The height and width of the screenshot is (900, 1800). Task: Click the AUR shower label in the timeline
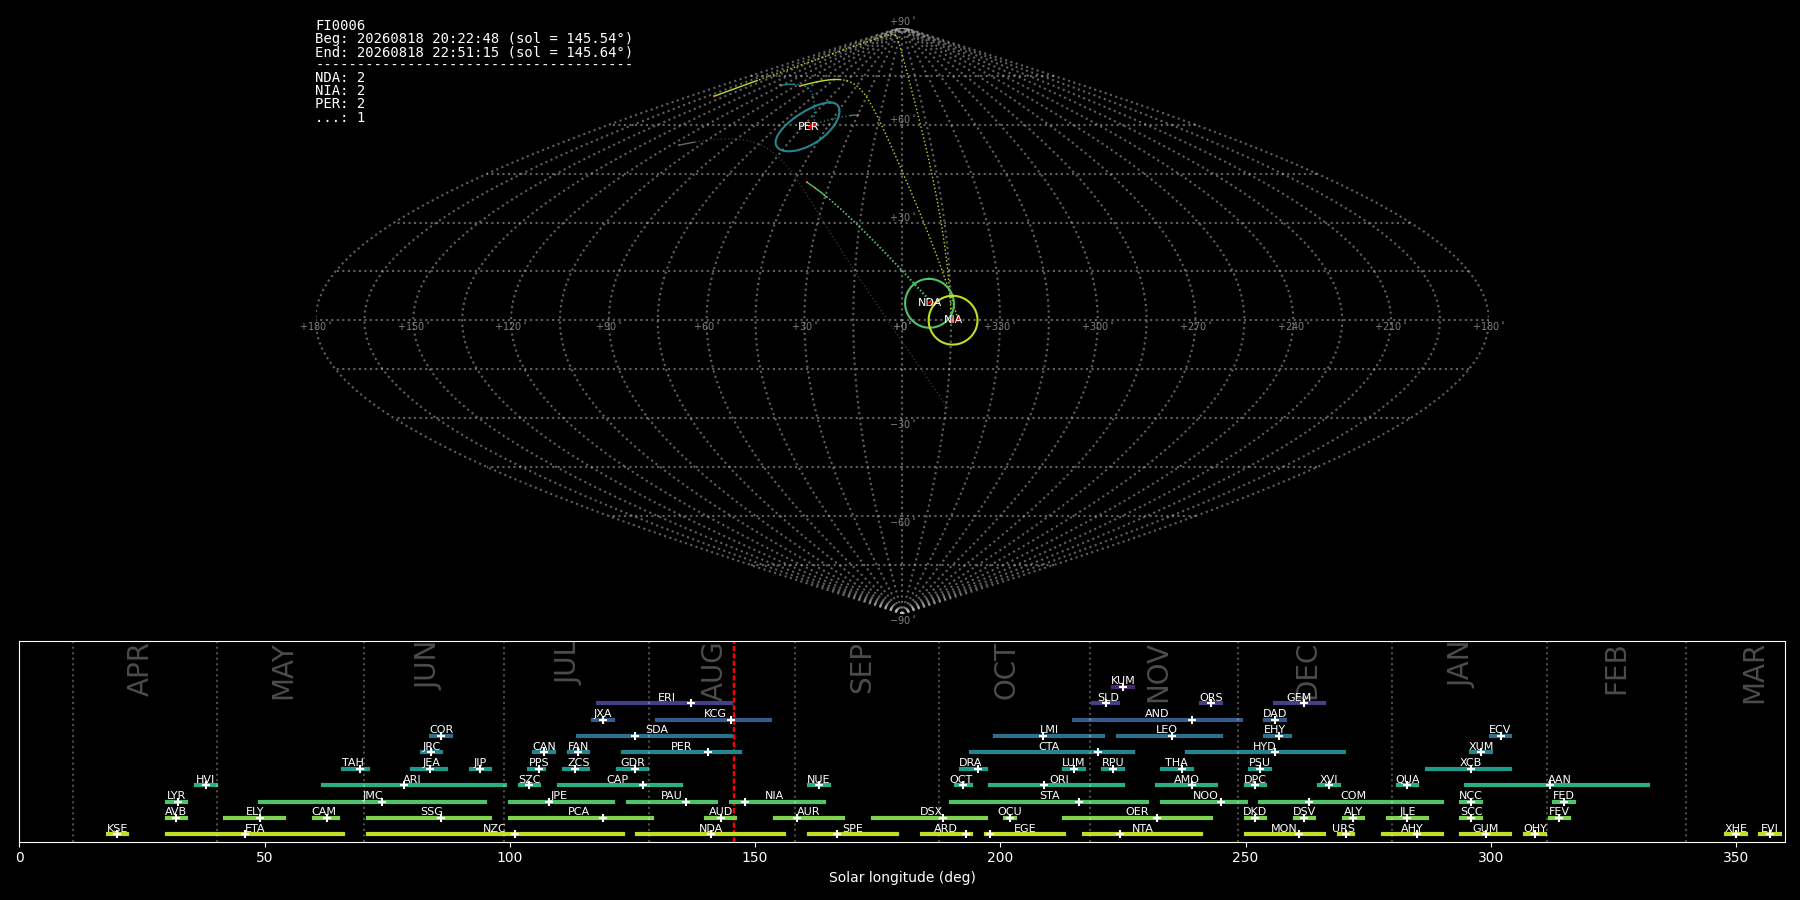coord(808,812)
